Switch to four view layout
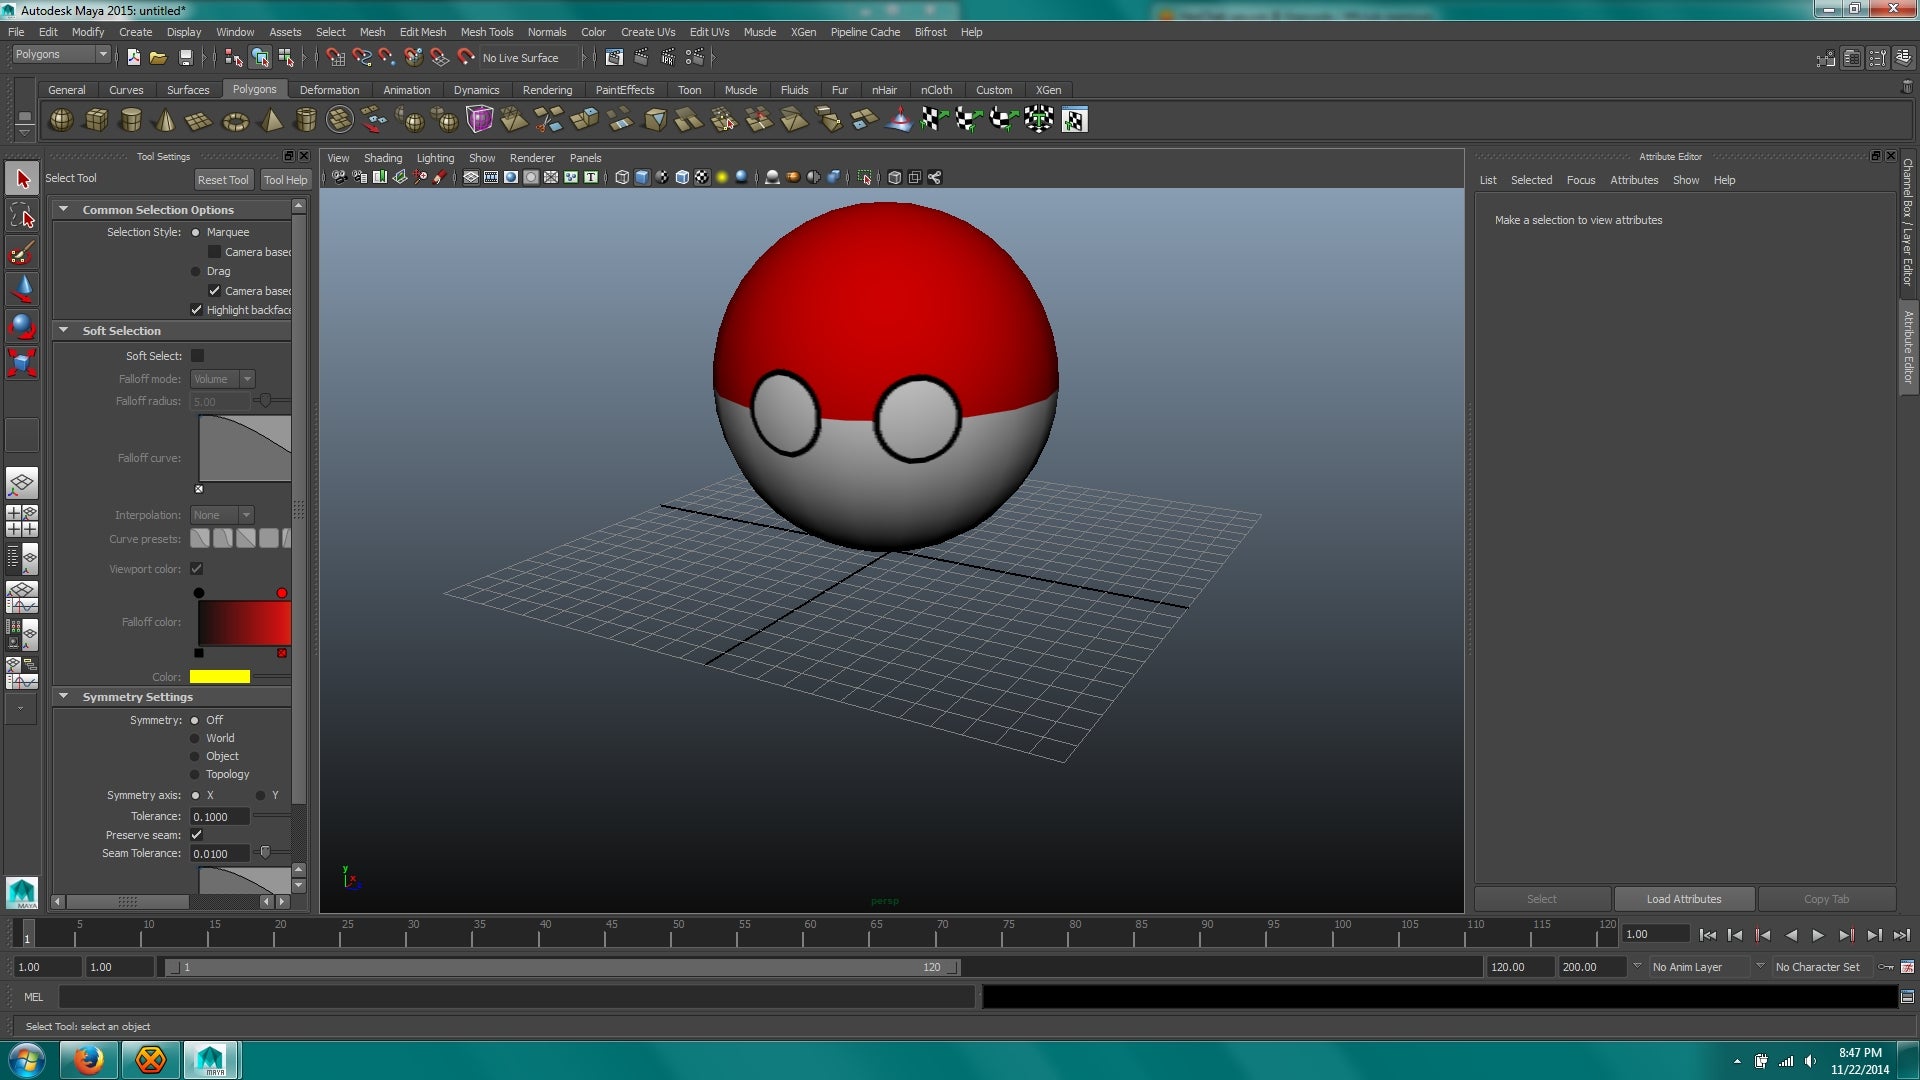Screen dimensions: 1920x1080 22,521
